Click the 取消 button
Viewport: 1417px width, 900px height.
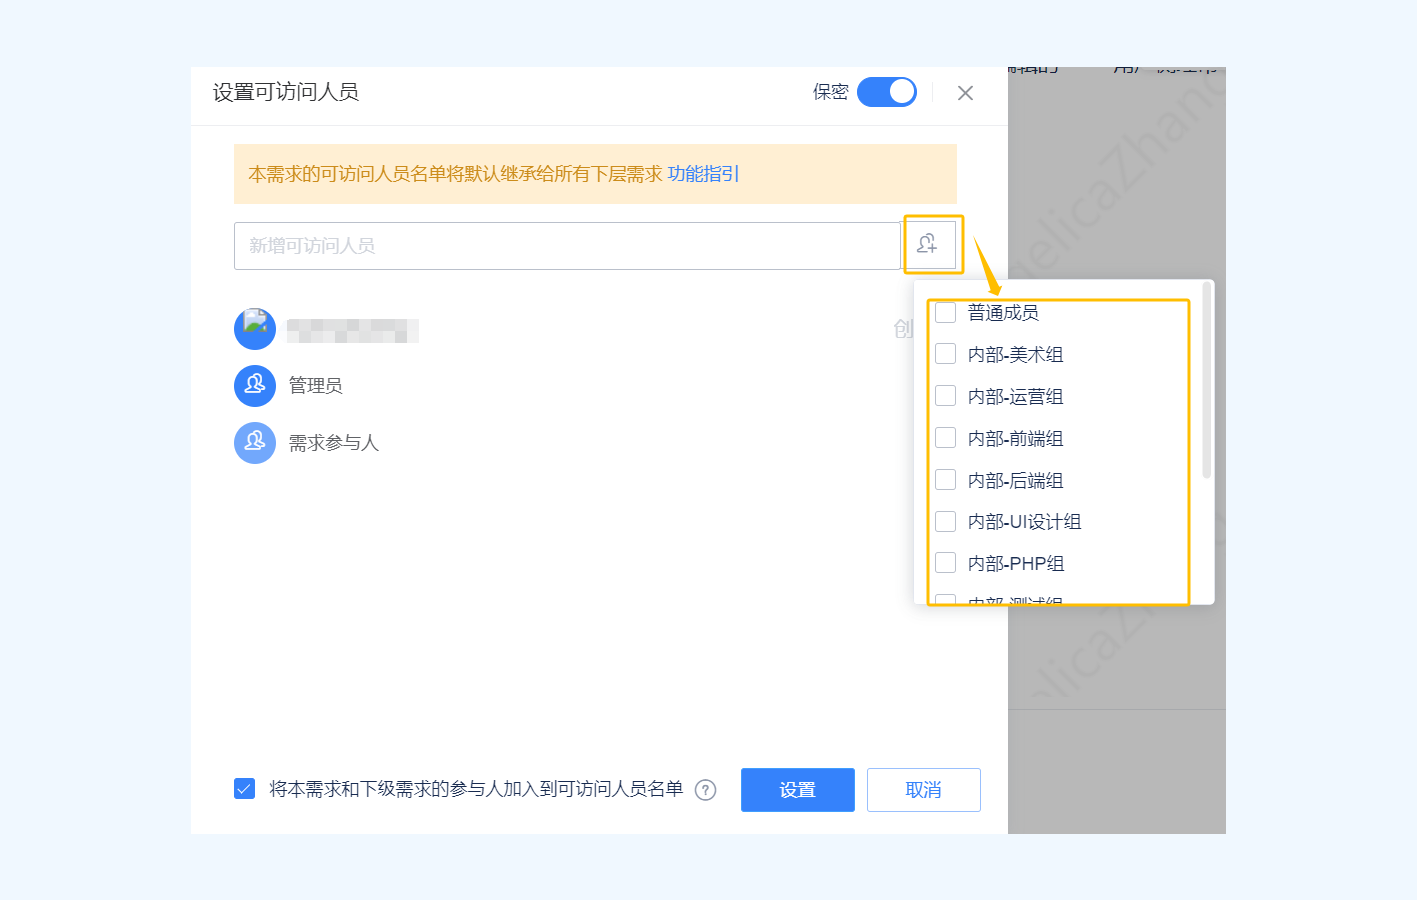[x=923, y=790]
